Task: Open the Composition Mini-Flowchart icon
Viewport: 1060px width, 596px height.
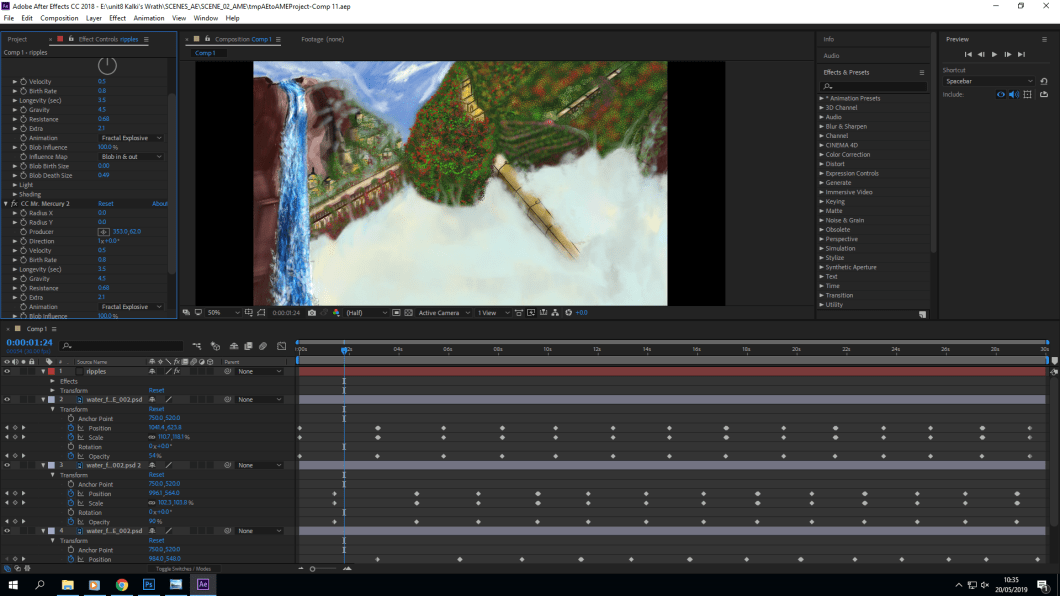Action: click(x=197, y=346)
